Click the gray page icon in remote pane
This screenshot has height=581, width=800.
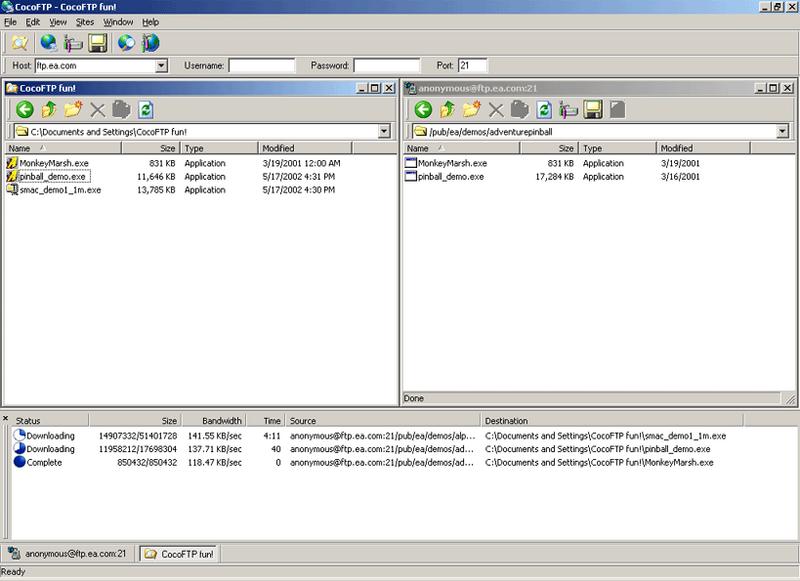[617, 109]
